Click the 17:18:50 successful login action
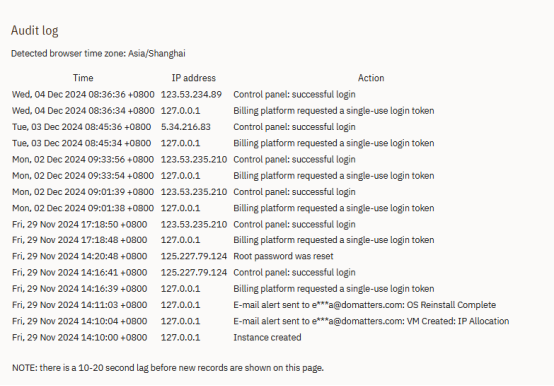 pyautogui.click(x=294, y=225)
